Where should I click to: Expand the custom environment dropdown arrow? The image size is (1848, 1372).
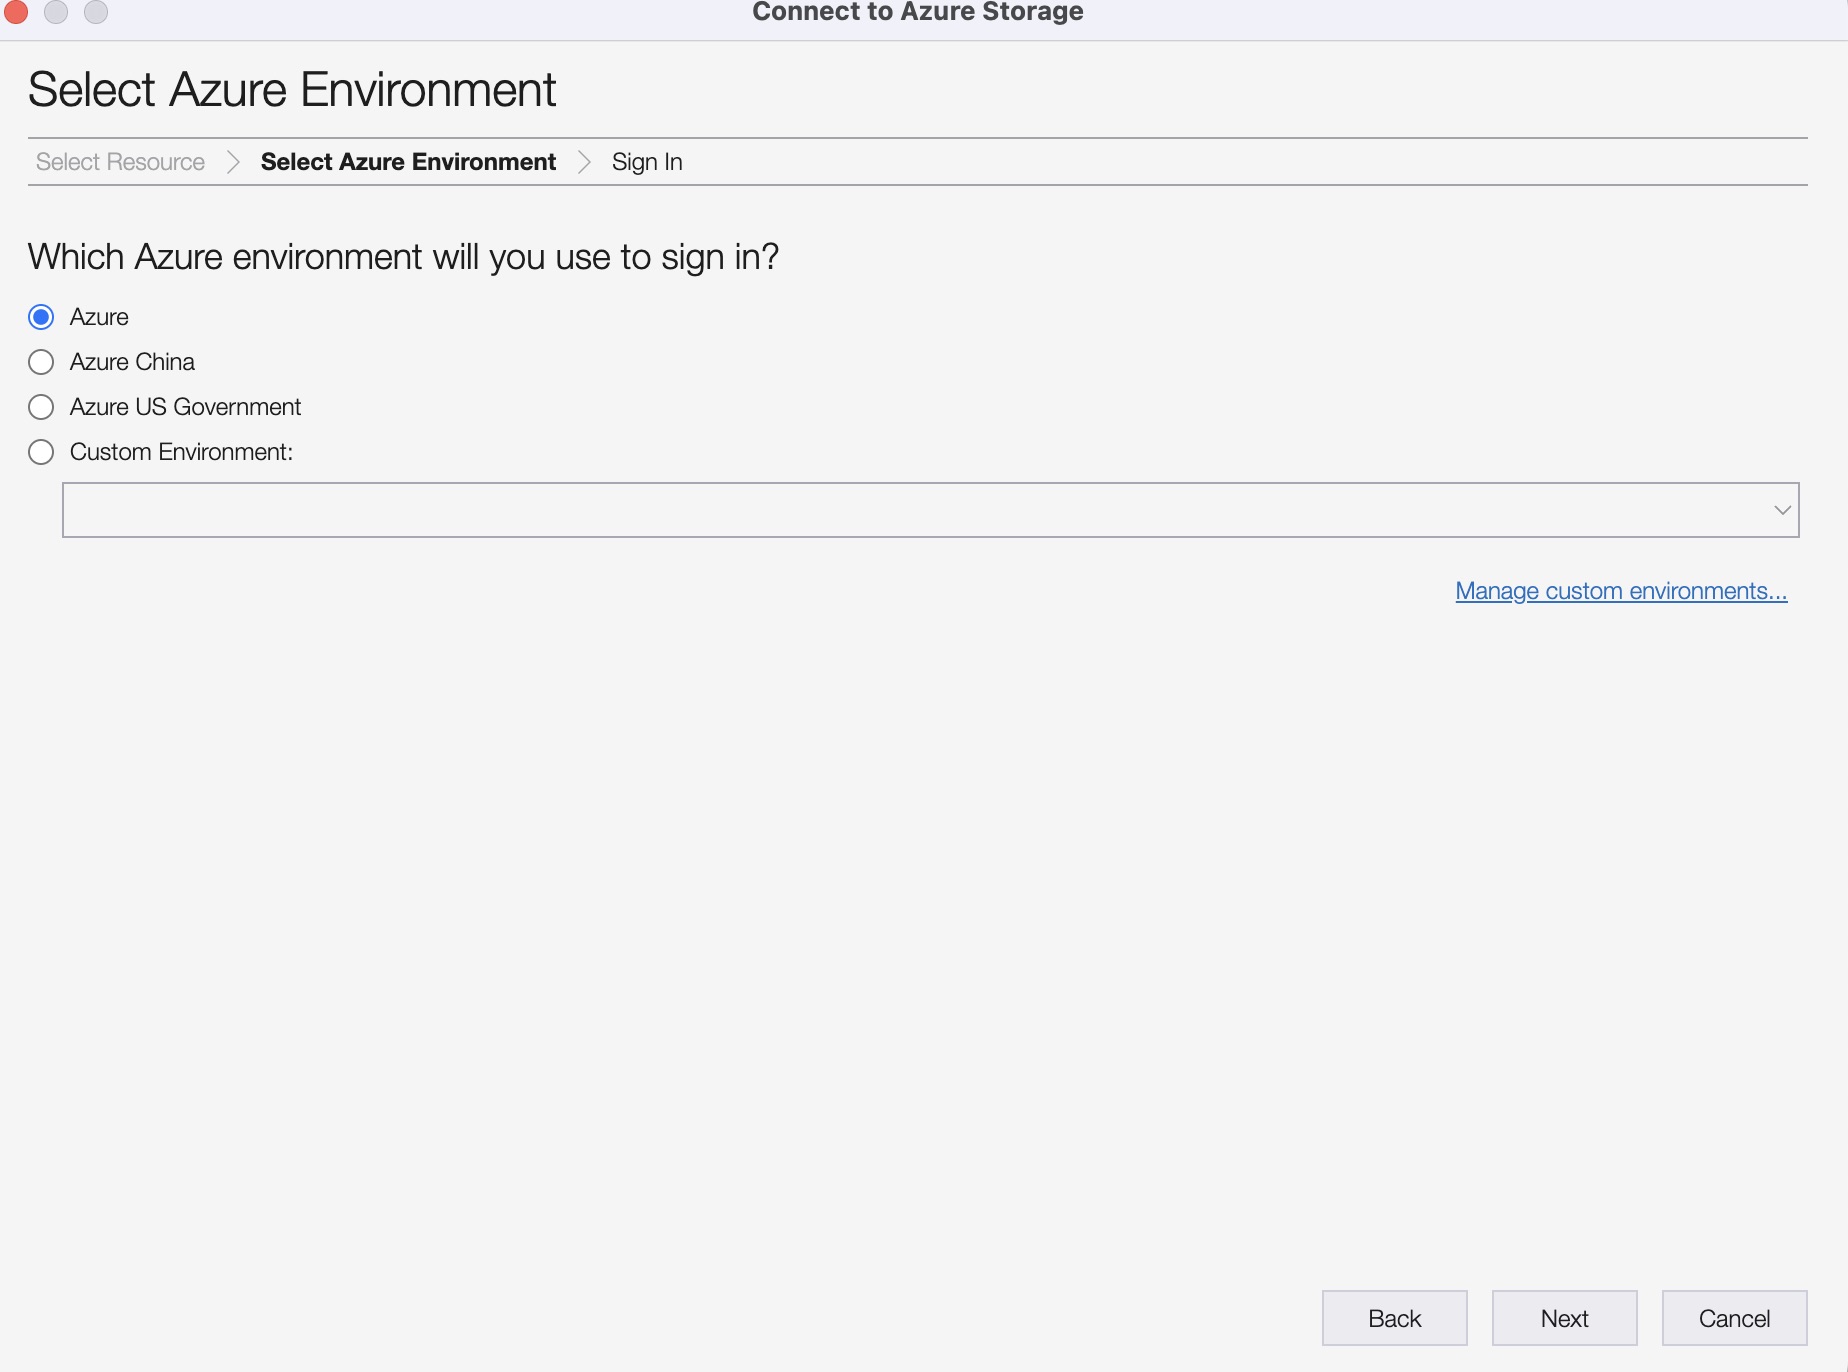pyautogui.click(x=1782, y=510)
